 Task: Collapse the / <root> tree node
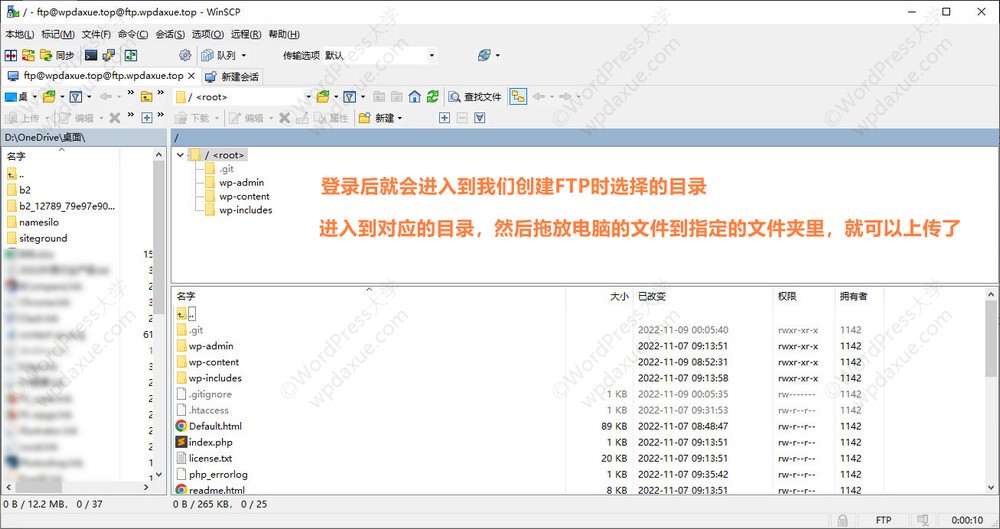180,155
